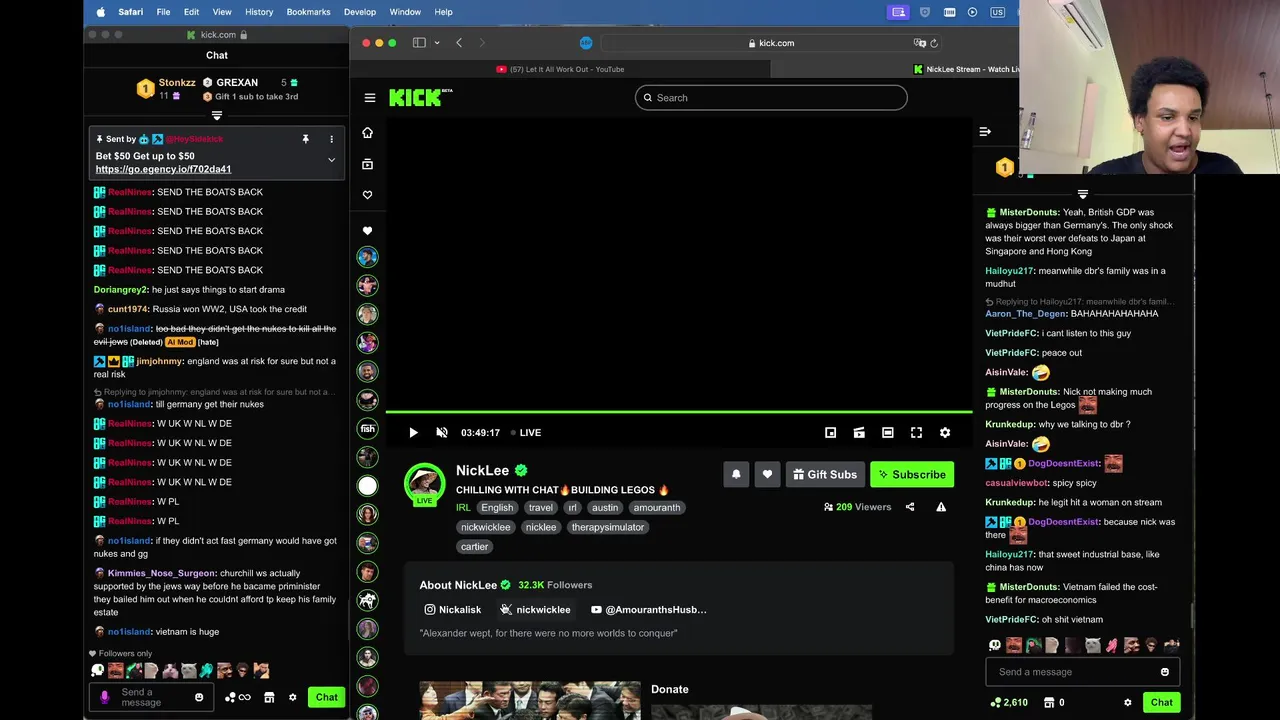Open shop icon in left chat
The height and width of the screenshot is (720, 1280).
point(269,698)
